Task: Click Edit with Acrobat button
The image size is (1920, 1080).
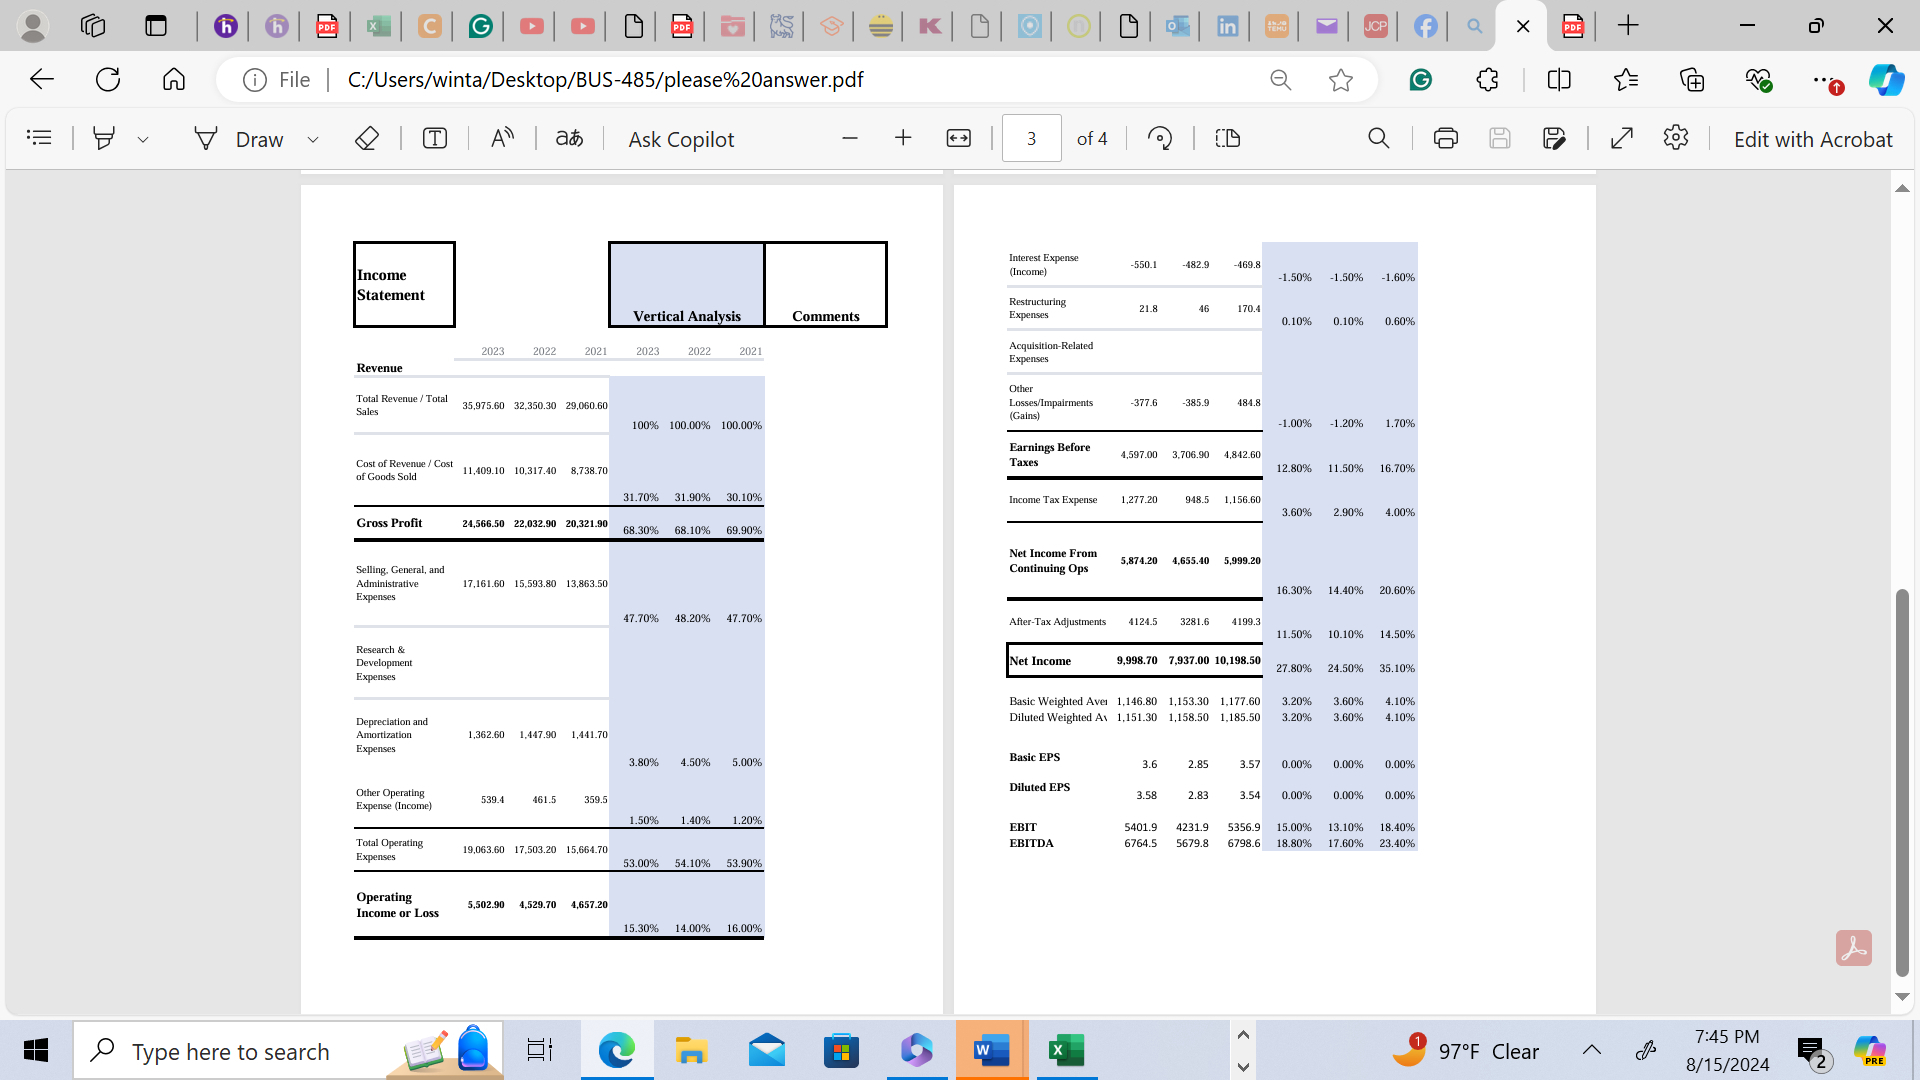Action: click(x=1813, y=138)
